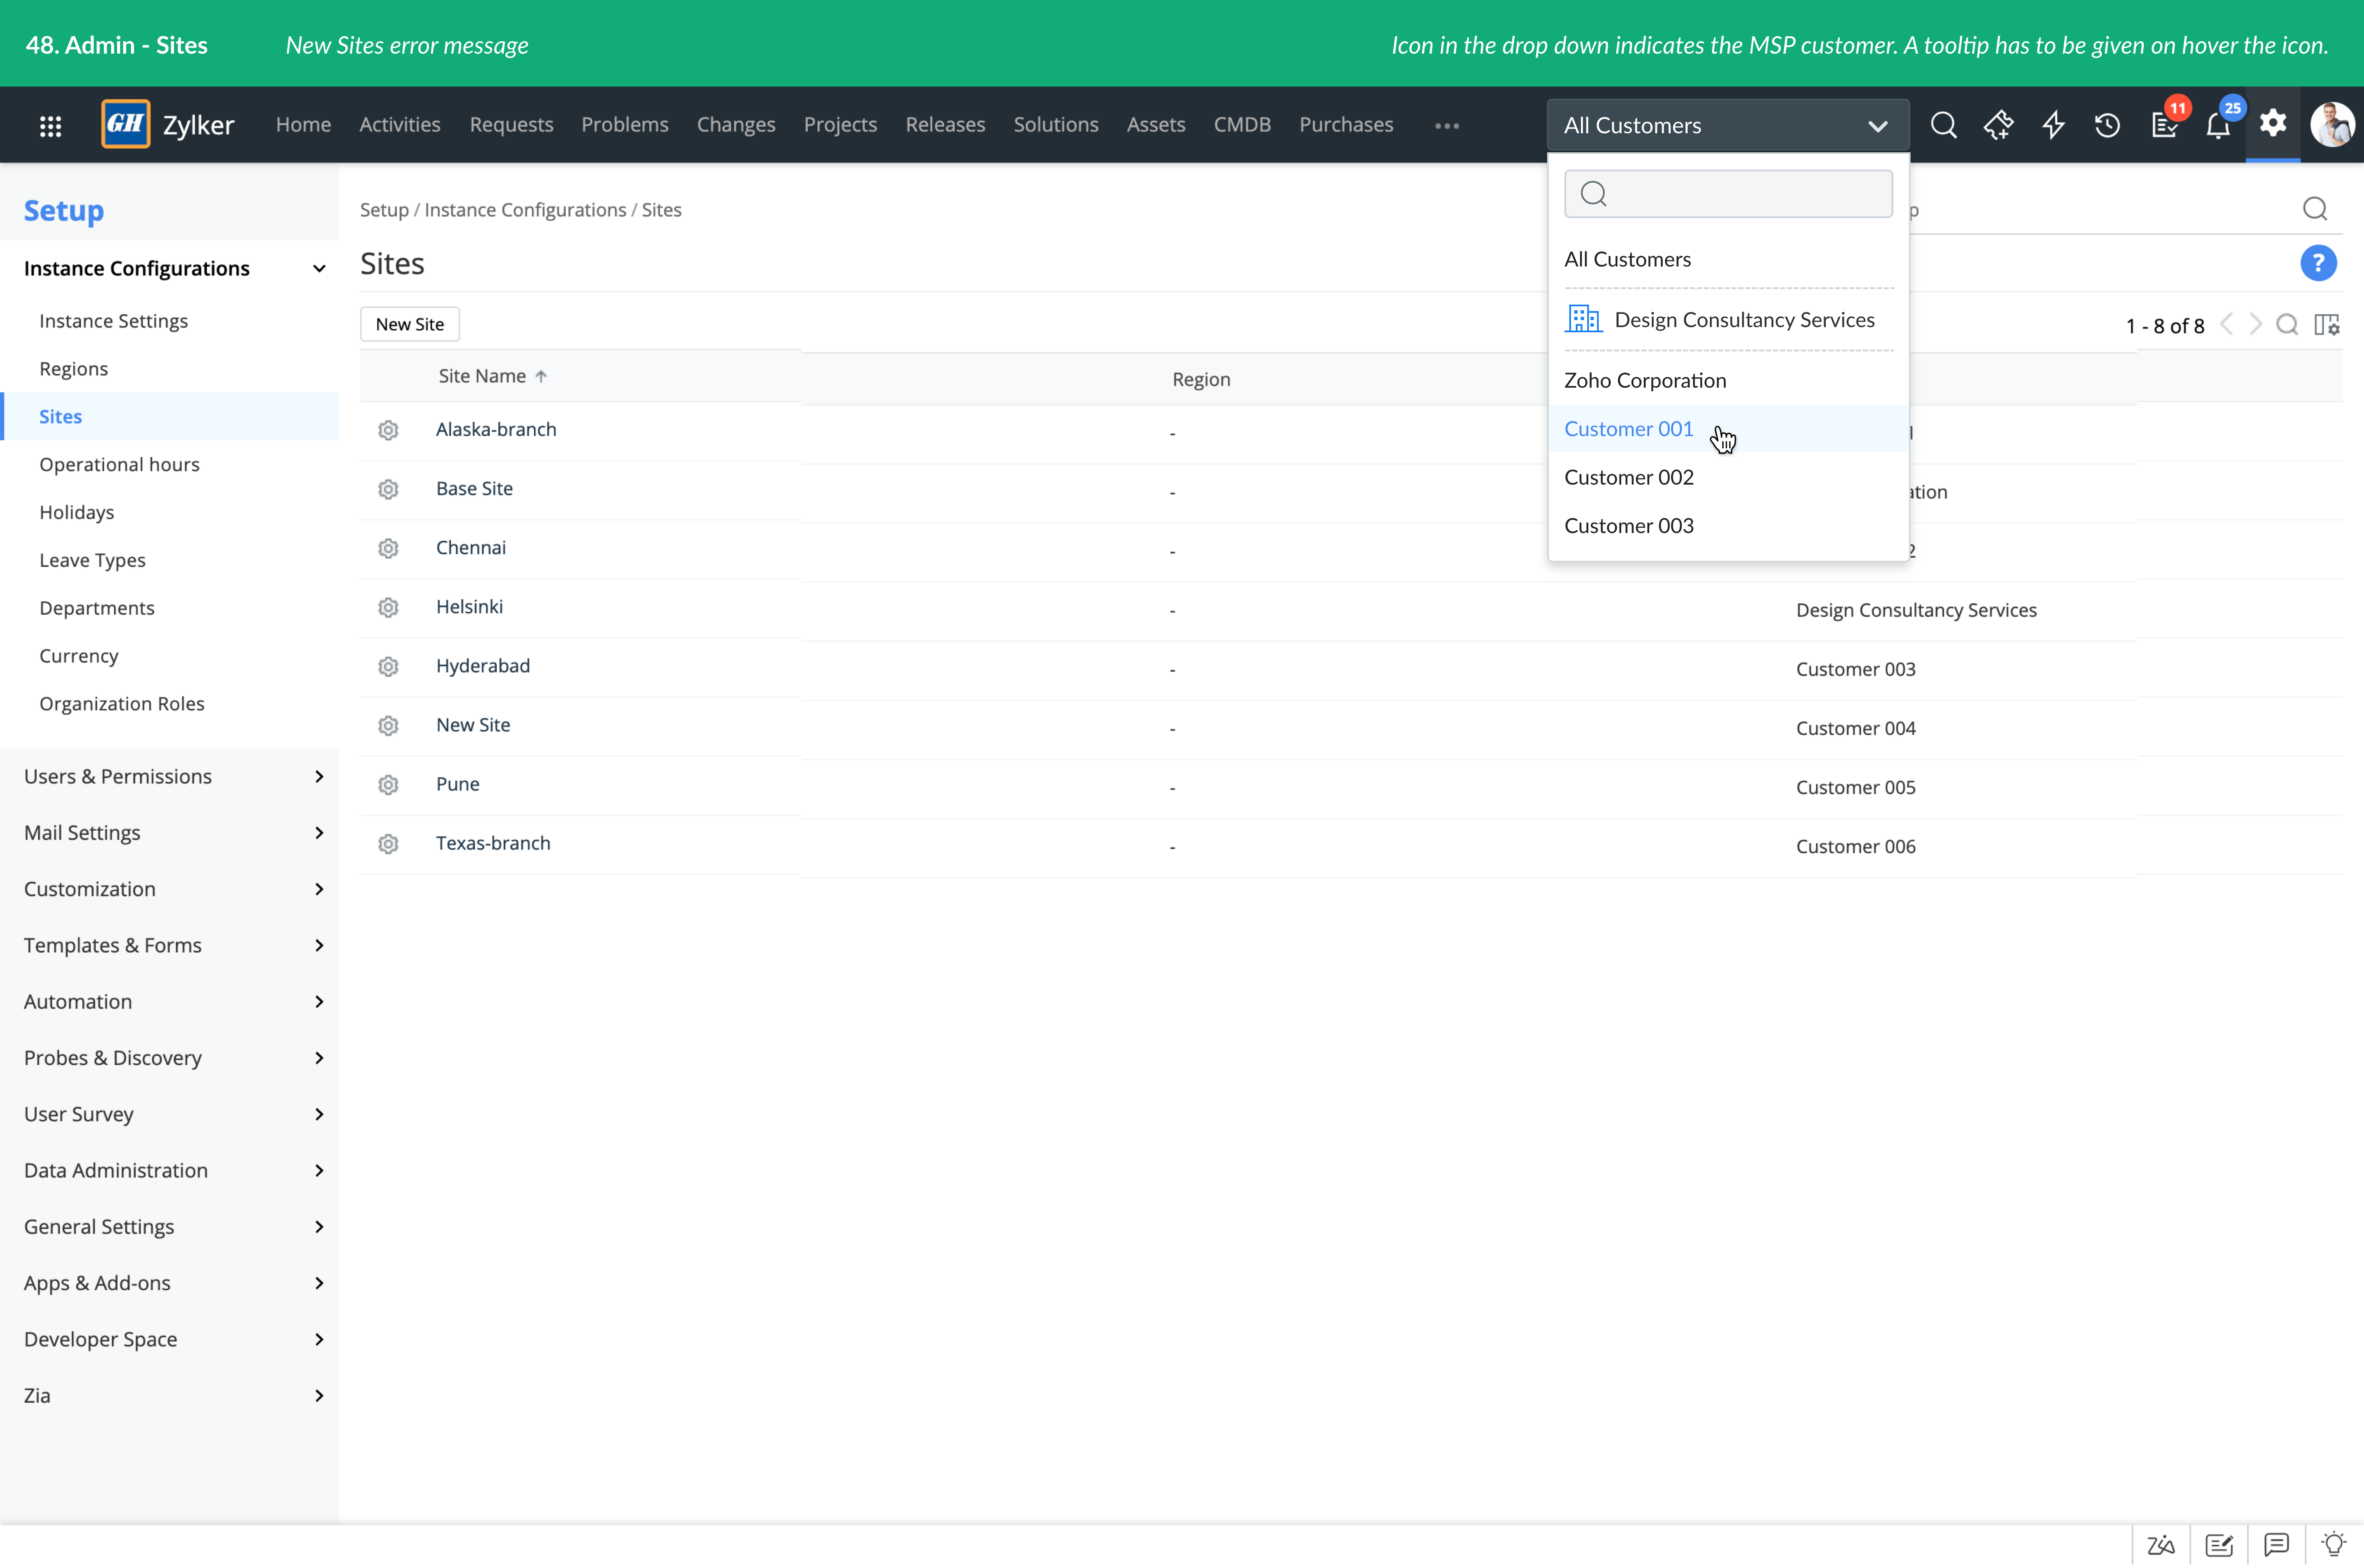
Task: Click the Zylker GH logo
Action: point(126,125)
